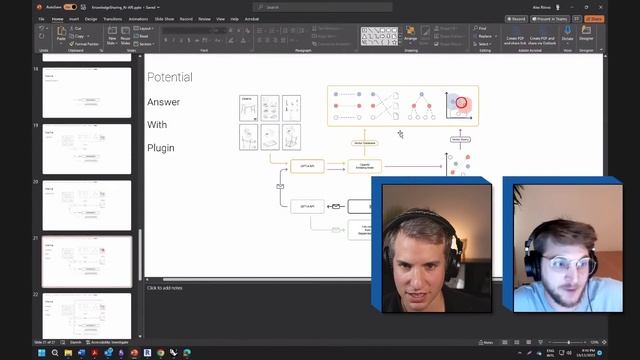This screenshot has width=640, height=360.
Task: Click the Reset slide button
Action: [142, 36]
